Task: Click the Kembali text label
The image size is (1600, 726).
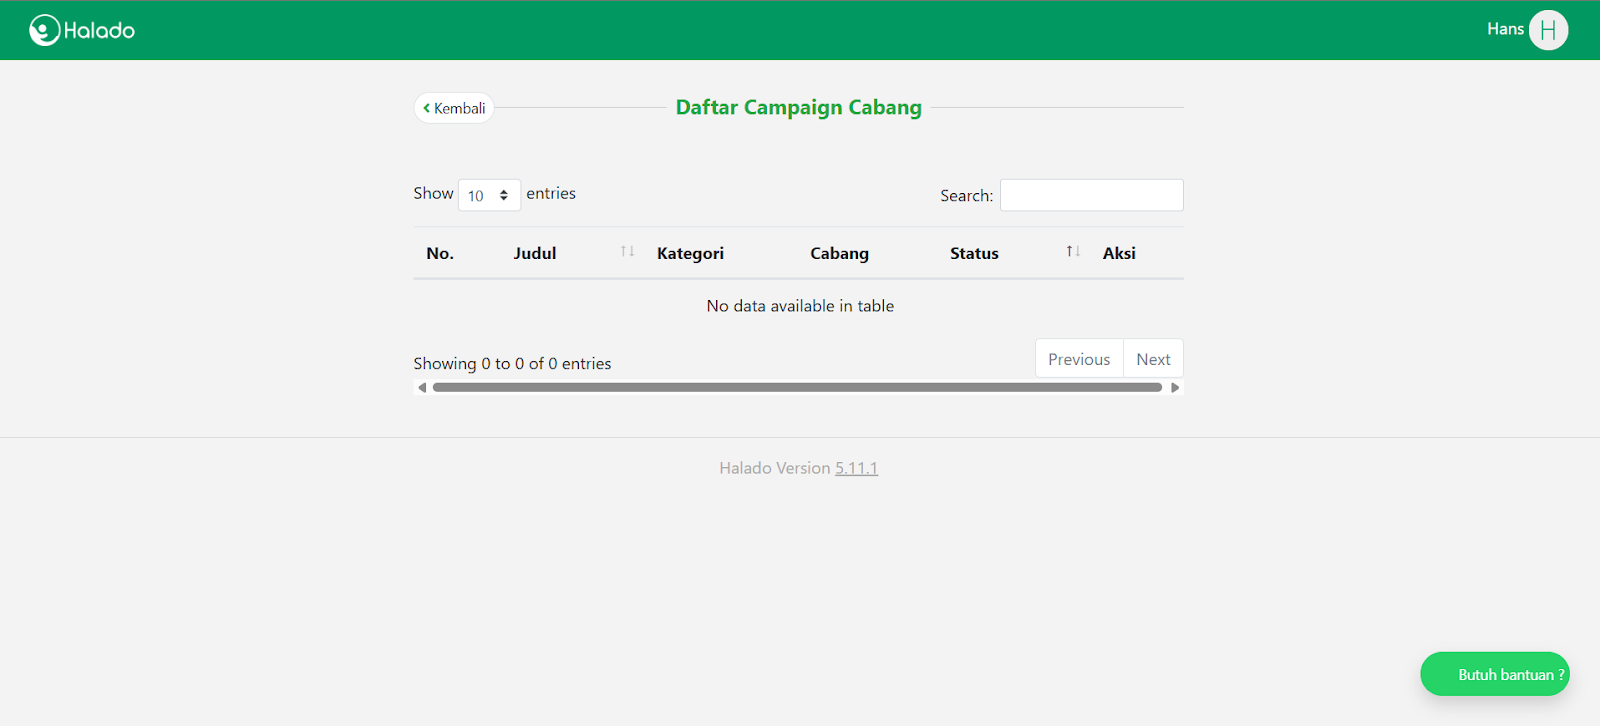Action: pyautogui.click(x=460, y=108)
